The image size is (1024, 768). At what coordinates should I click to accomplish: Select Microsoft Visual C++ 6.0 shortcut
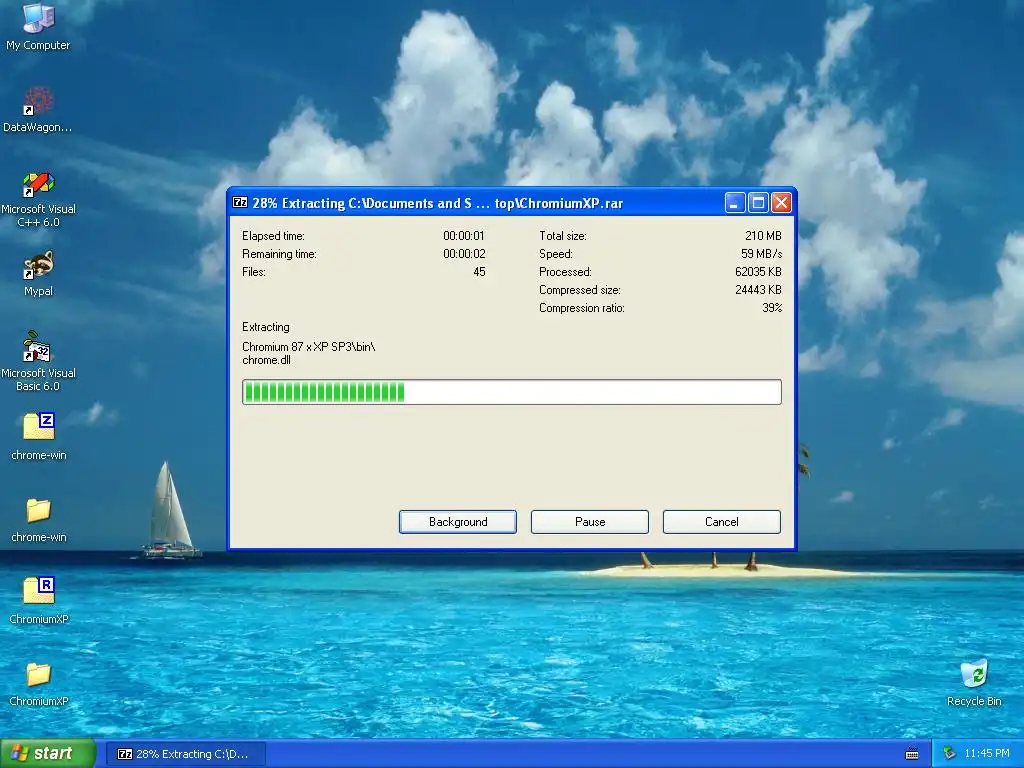(x=38, y=183)
